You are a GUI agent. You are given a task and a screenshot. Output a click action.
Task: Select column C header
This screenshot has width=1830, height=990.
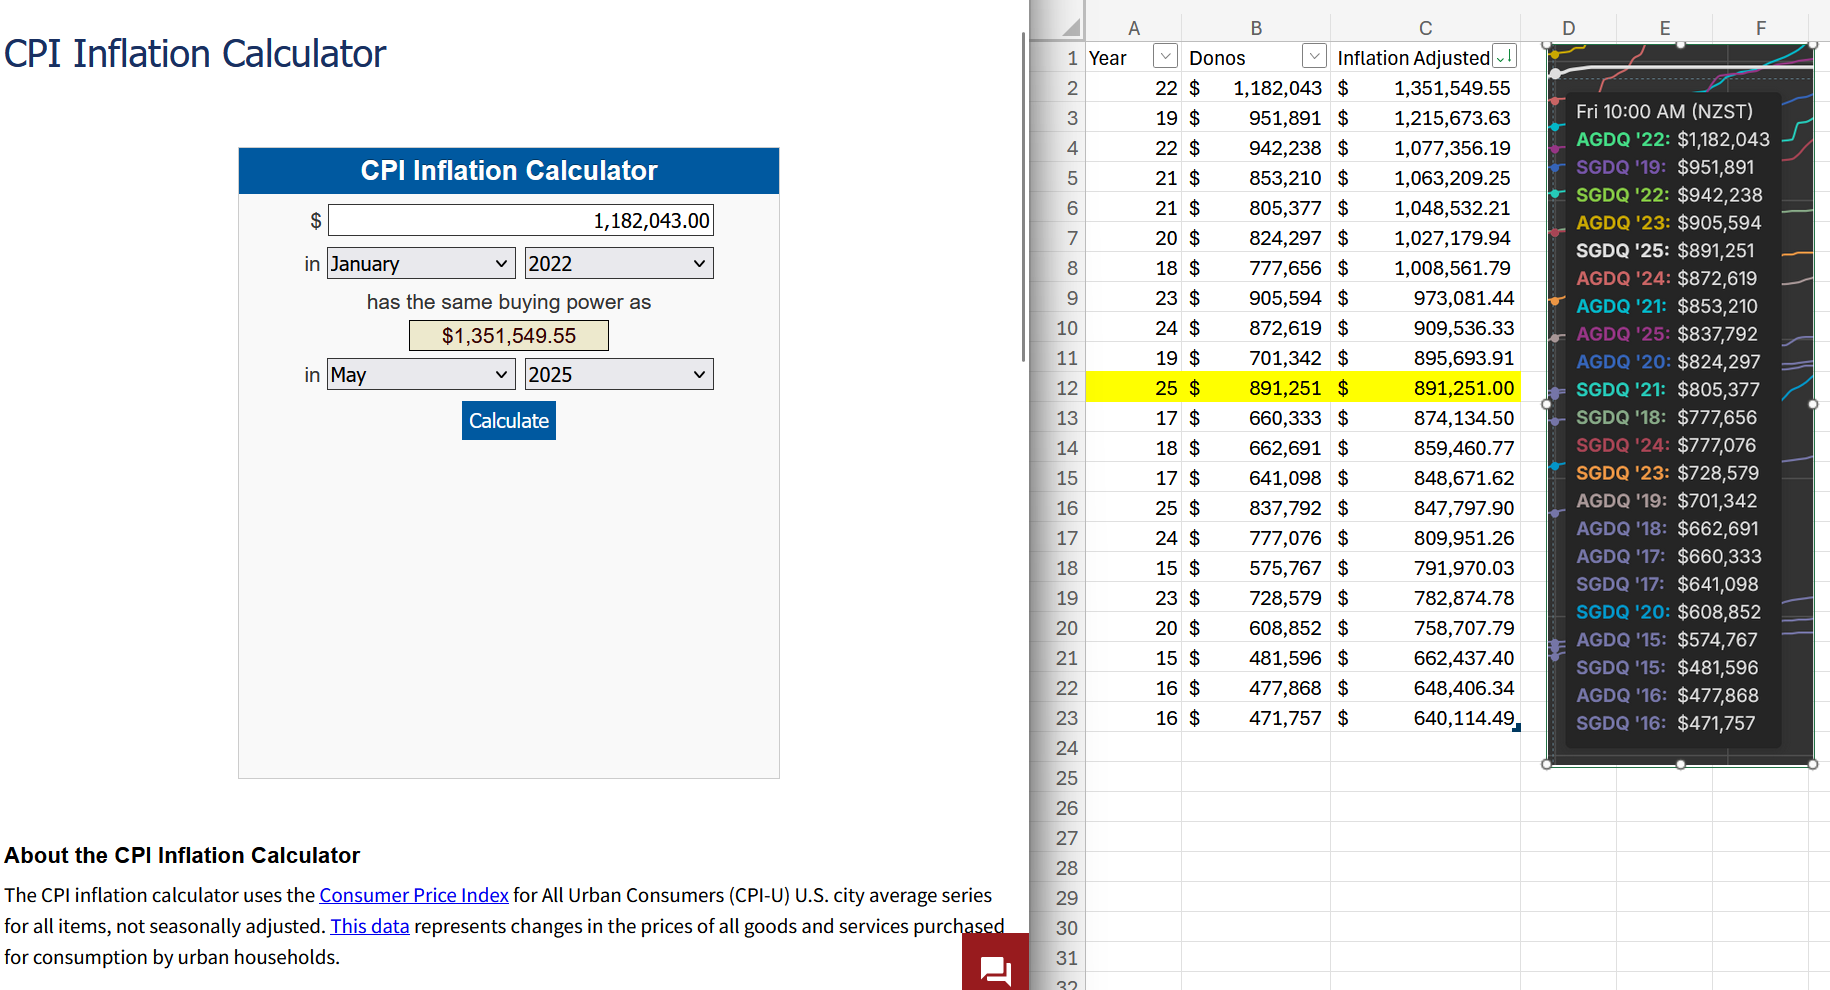(1425, 28)
